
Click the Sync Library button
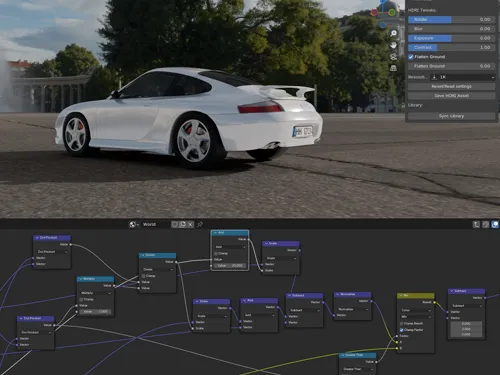[x=451, y=116]
